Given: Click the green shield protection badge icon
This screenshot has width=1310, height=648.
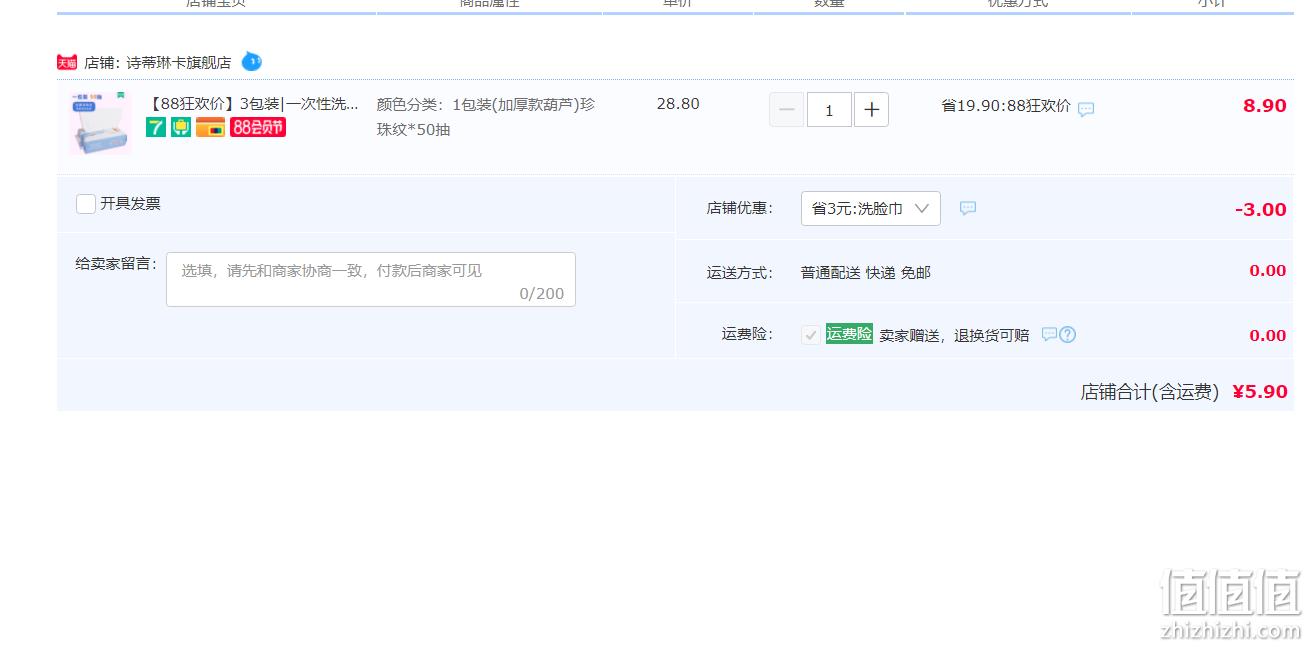Looking at the screenshot, I should coord(181,127).
